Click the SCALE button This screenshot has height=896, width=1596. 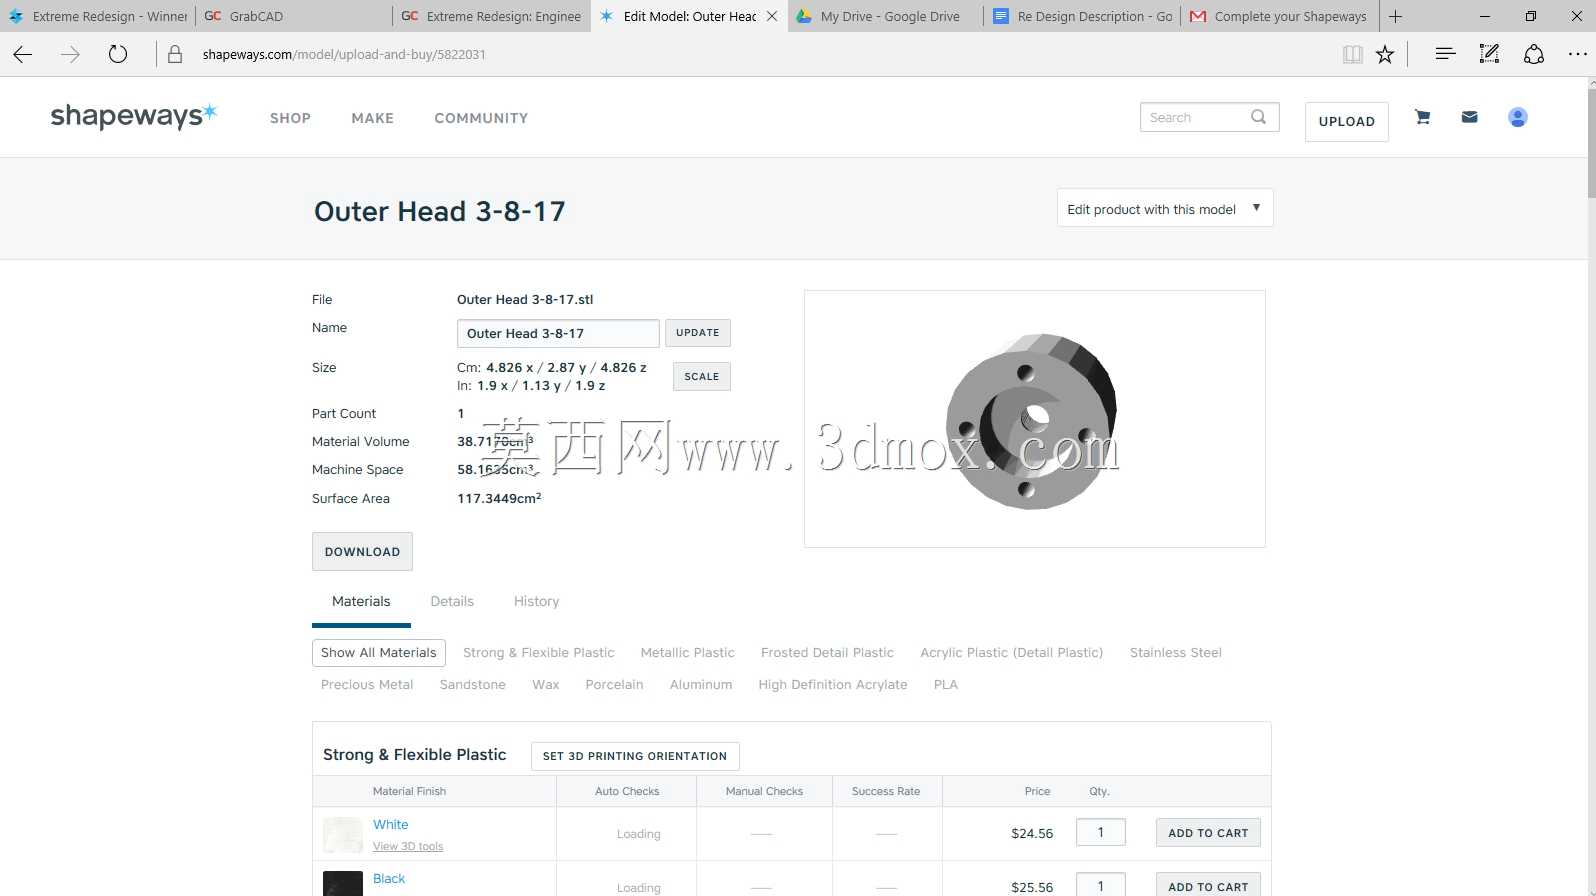click(x=702, y=376)
